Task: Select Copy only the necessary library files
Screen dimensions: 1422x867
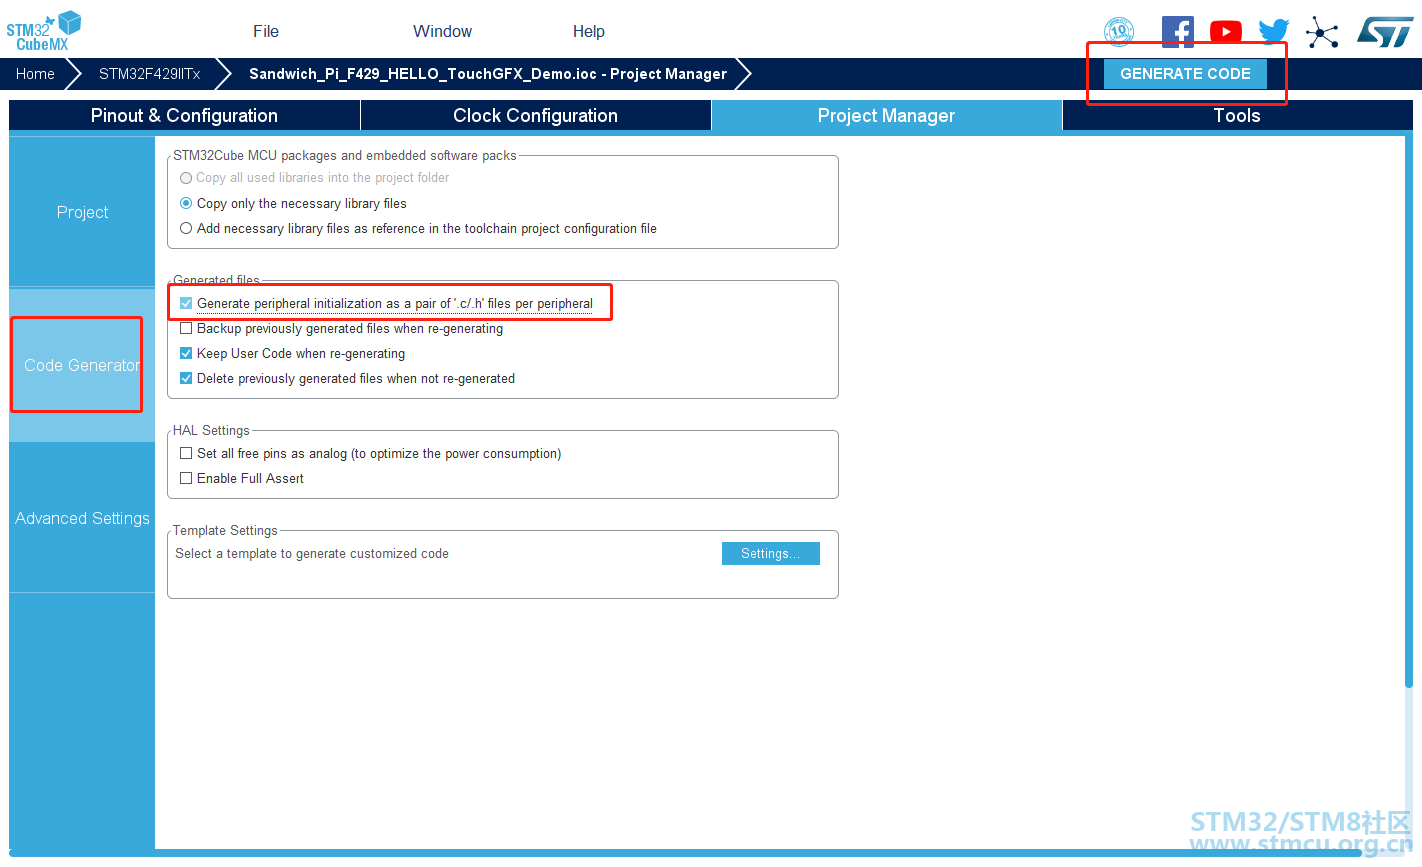Action: click(x=186, y=203)
